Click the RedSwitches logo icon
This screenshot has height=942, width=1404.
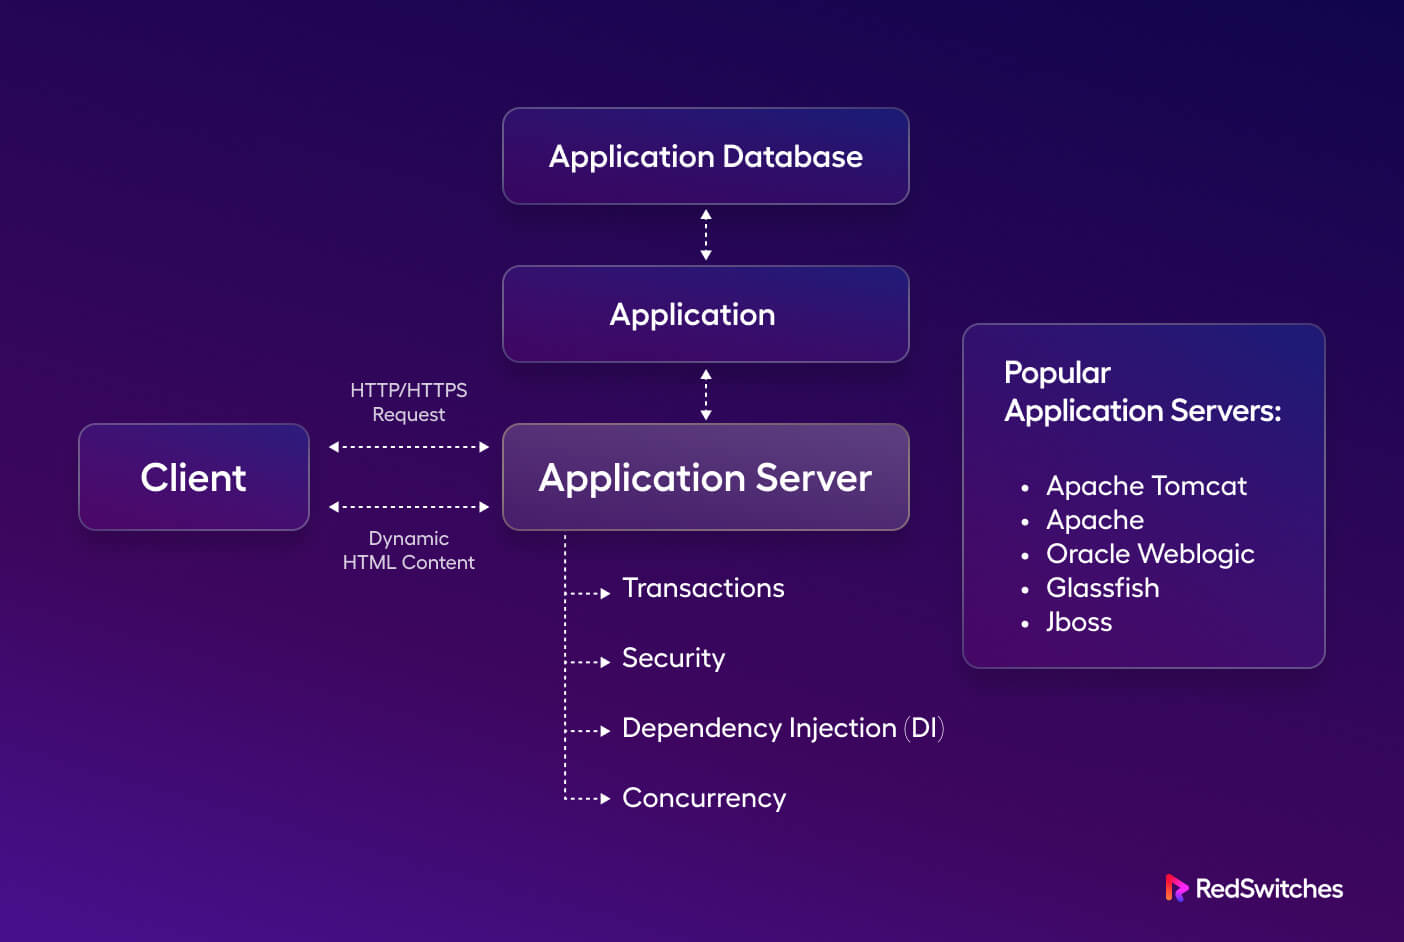1176,888
